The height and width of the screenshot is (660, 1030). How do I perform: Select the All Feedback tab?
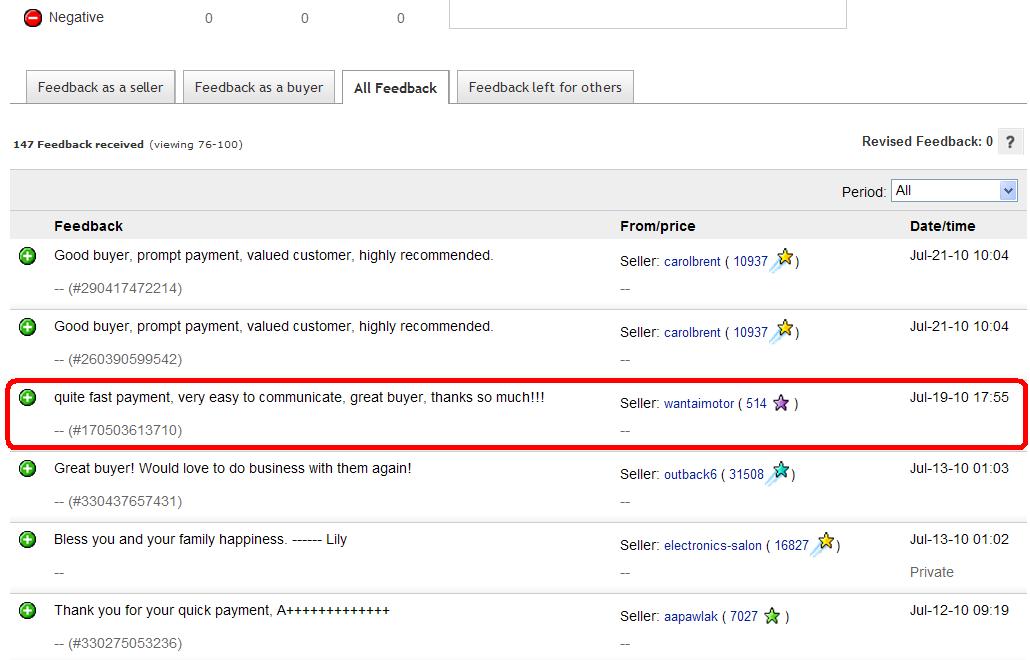[395, 88]
